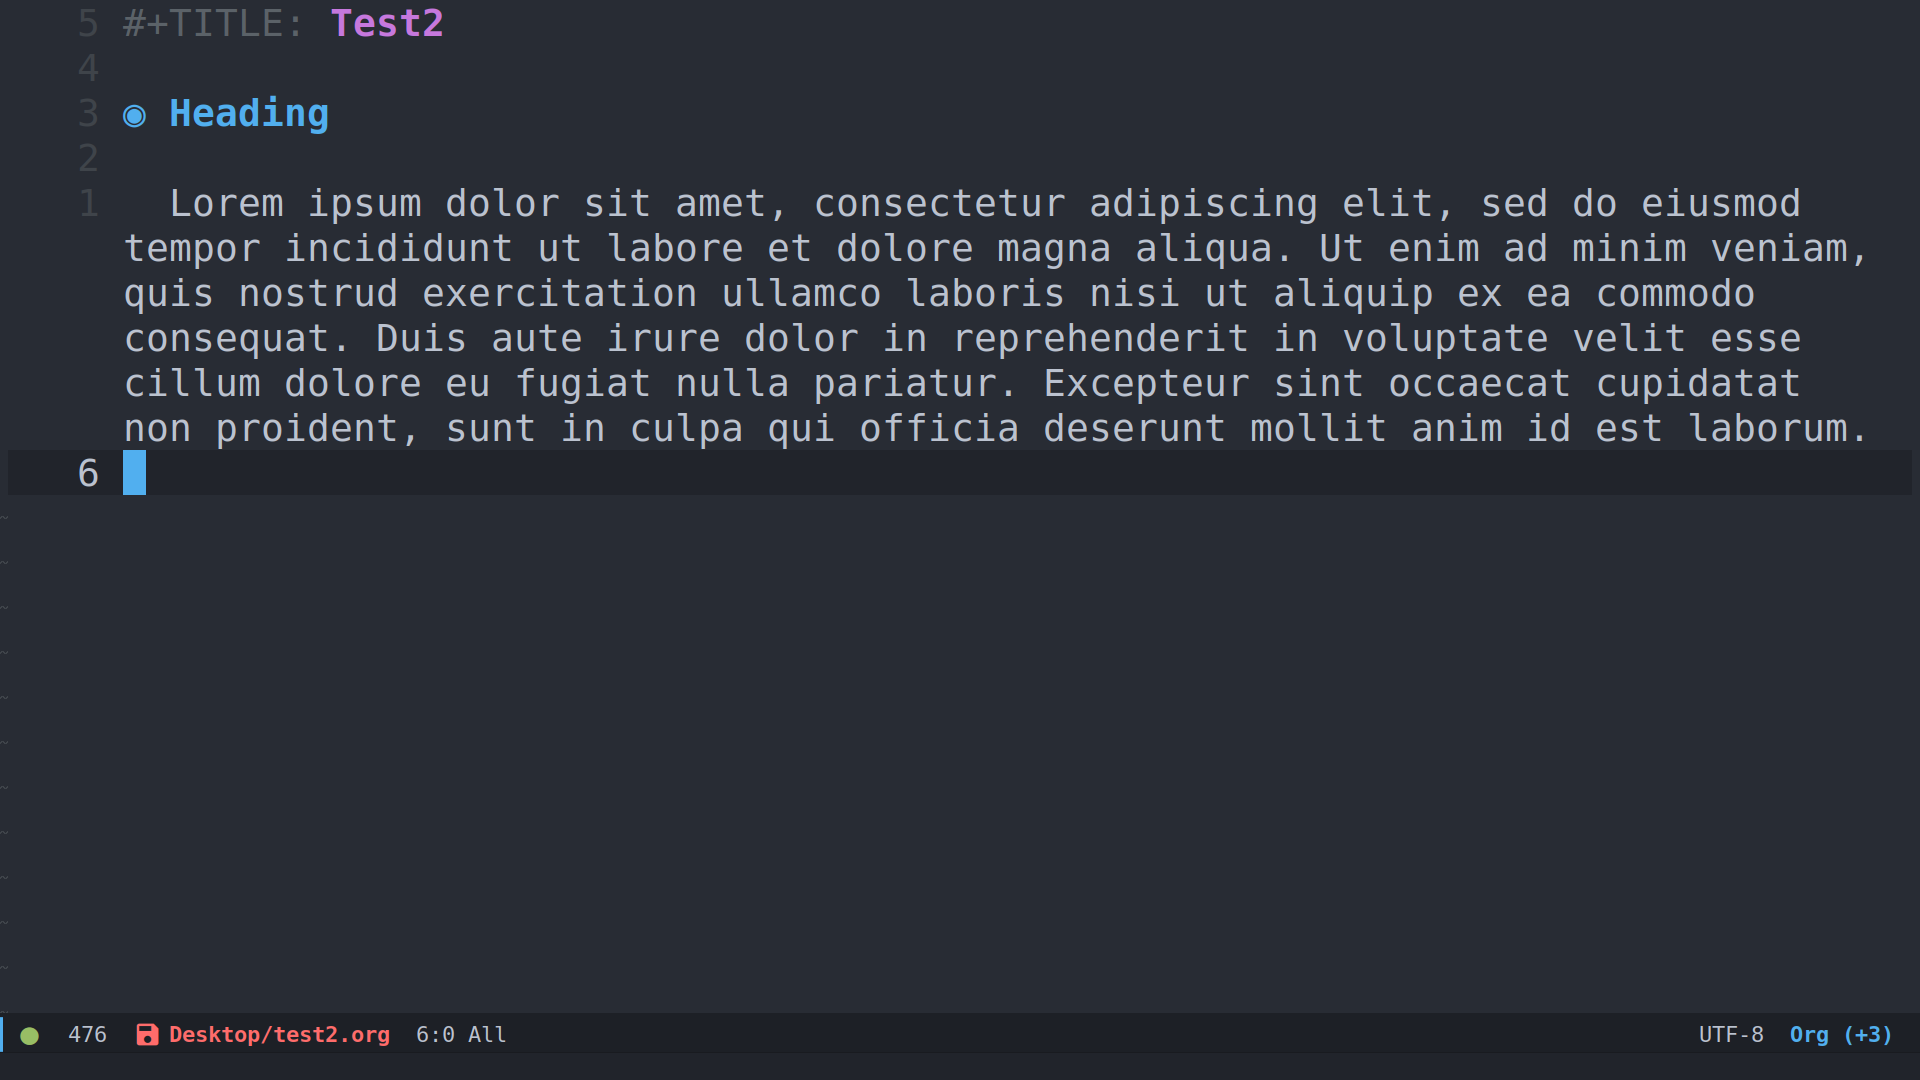Click the "Test2" title text
This screenshot has width=1920, height=1080.
[387, 23]
